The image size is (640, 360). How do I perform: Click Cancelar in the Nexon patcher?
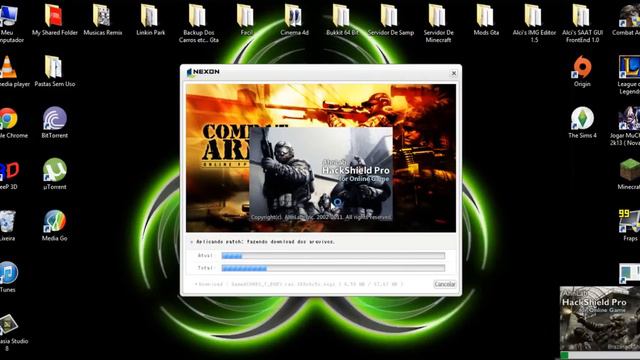click(444, 284)
